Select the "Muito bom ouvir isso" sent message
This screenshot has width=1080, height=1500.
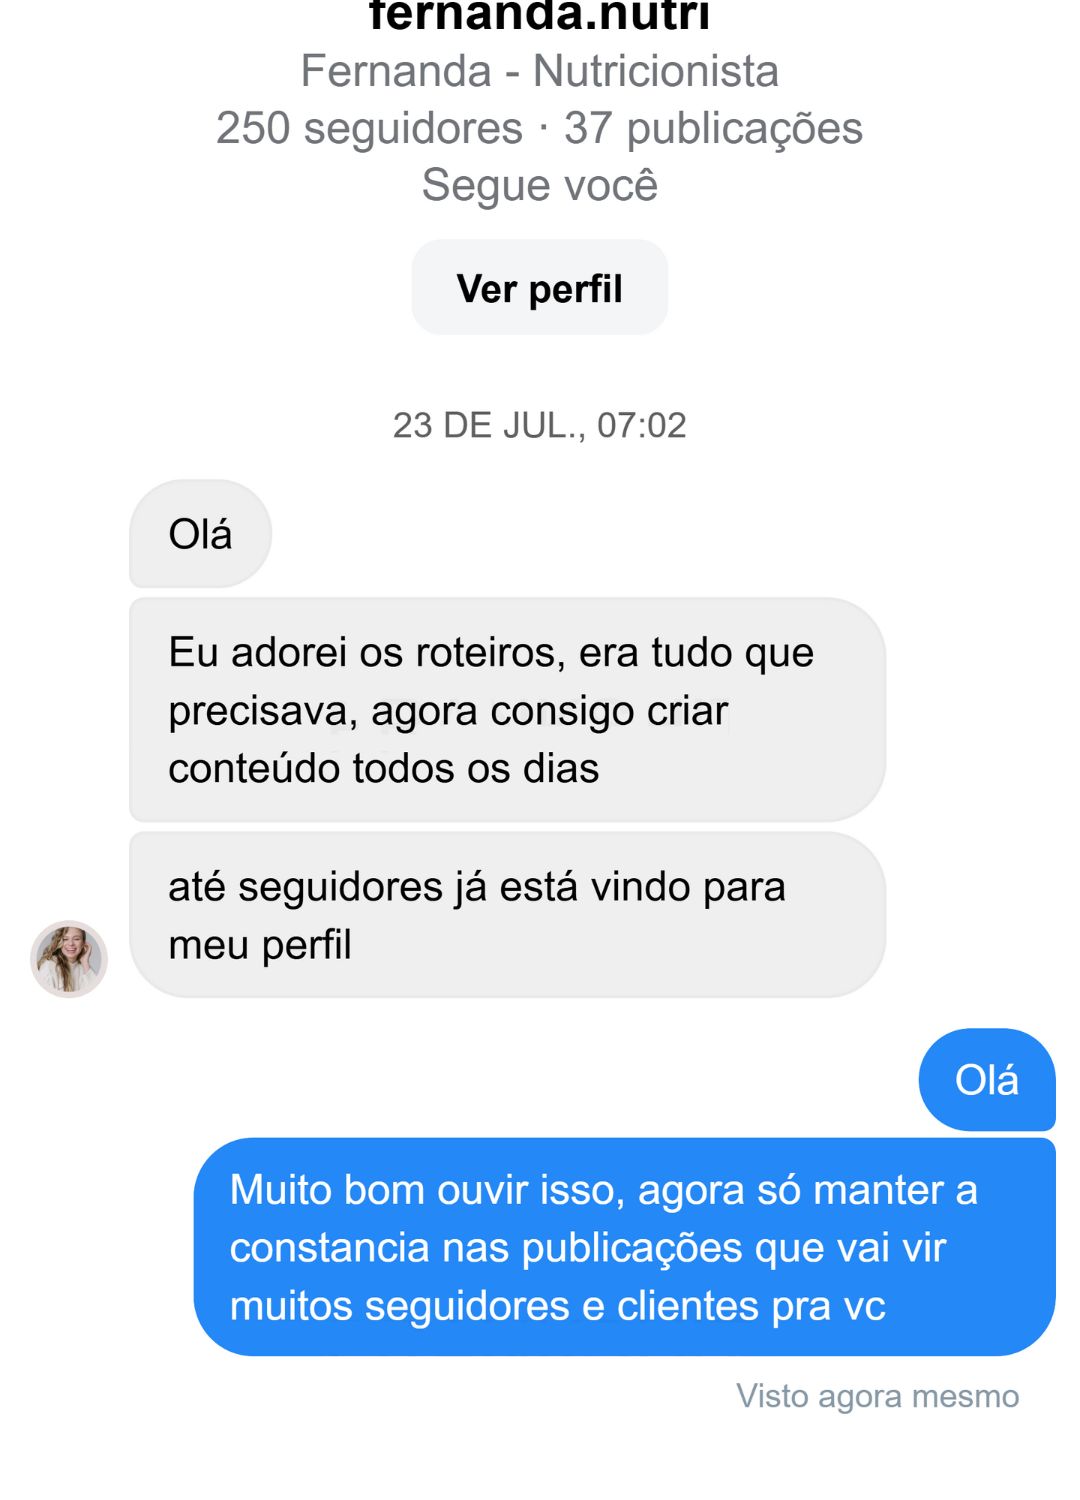tap(624, 1247)
